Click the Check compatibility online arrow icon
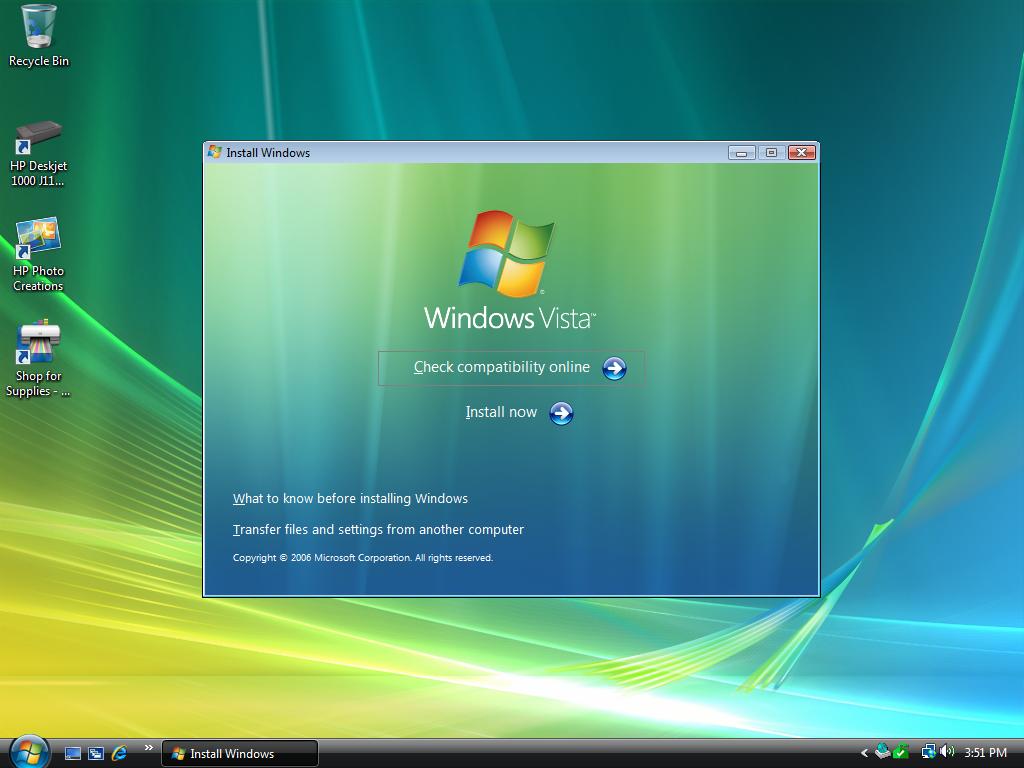Viewport: 1024px width, 768px height. click(614, 368)
